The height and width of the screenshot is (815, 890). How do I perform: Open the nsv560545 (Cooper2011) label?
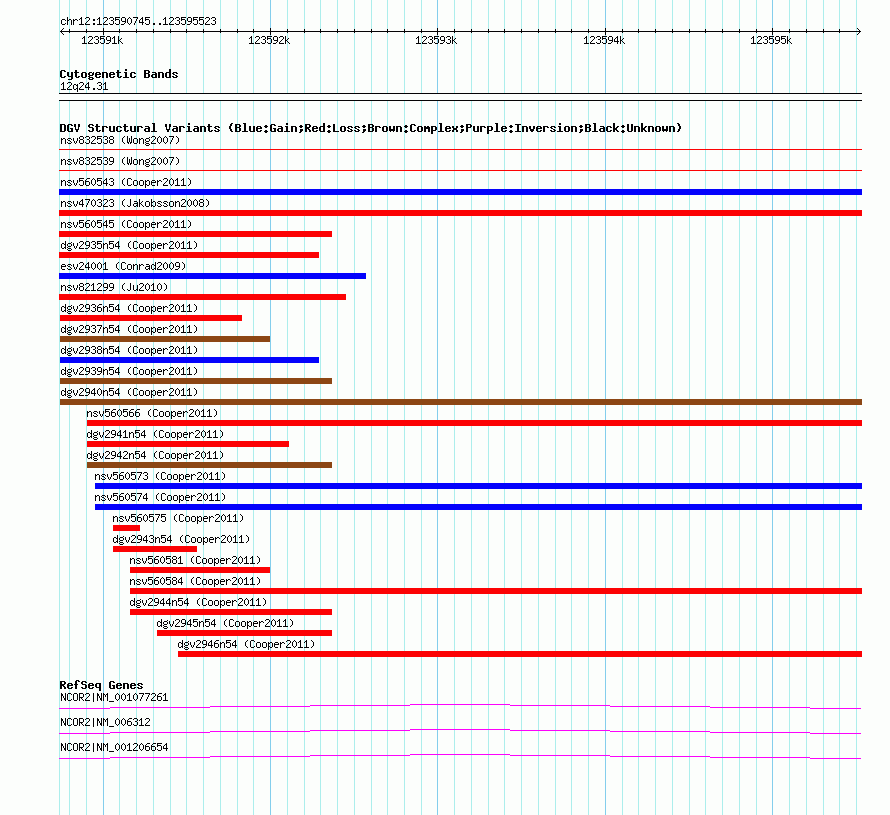(x=126, y=224)
